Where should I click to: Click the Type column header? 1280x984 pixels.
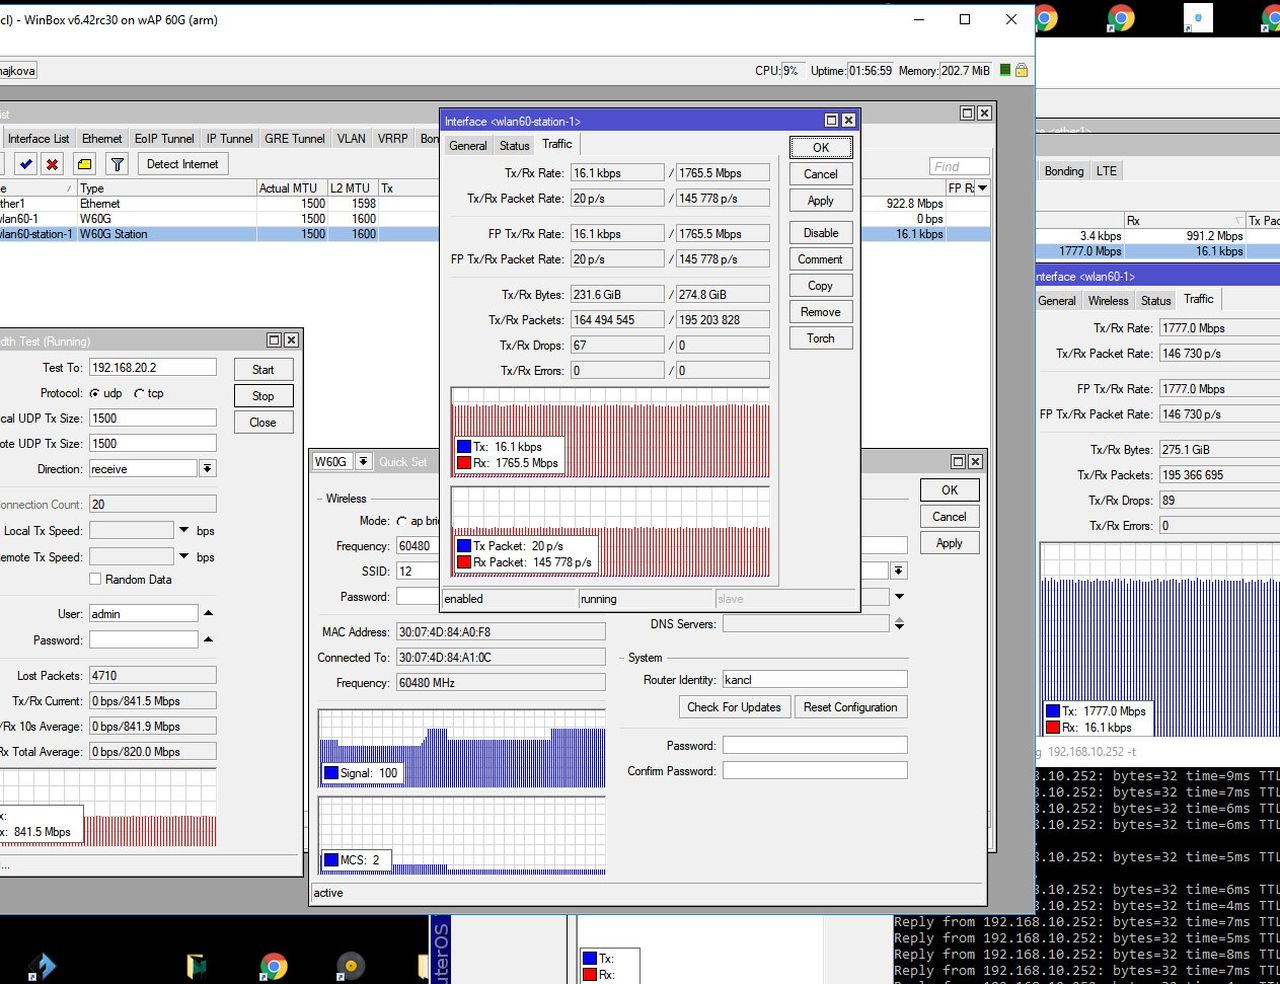tap(166, 188)
